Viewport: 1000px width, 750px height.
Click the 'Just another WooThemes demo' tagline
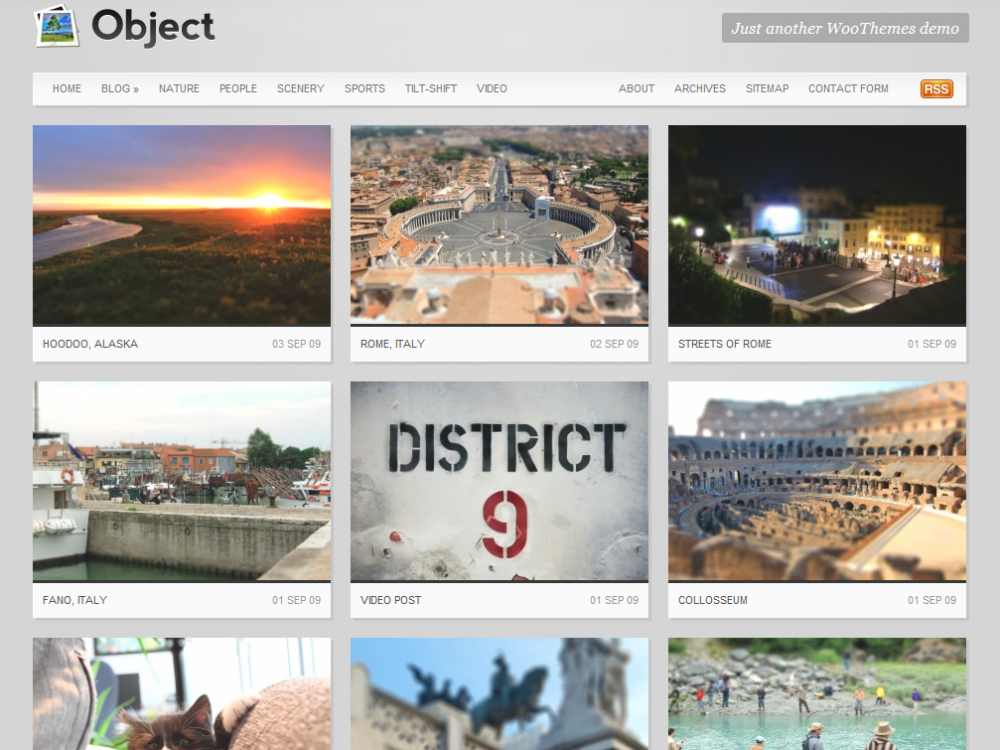[x=845, y=28]
